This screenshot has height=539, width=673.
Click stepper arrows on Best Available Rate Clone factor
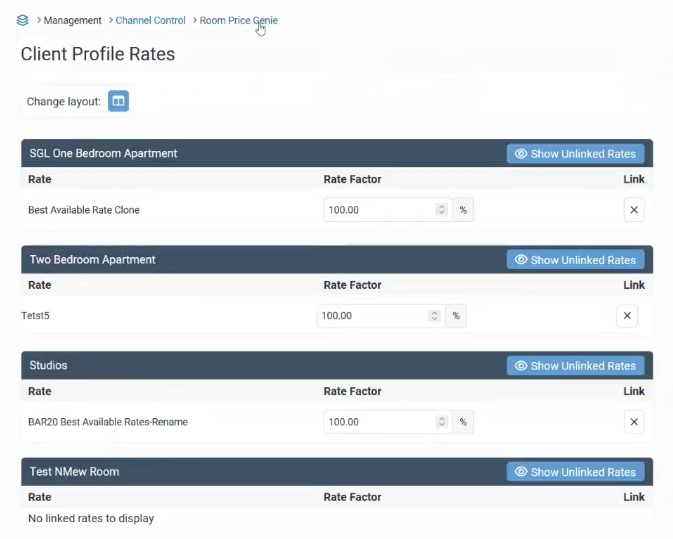click(x=441, y=210)
